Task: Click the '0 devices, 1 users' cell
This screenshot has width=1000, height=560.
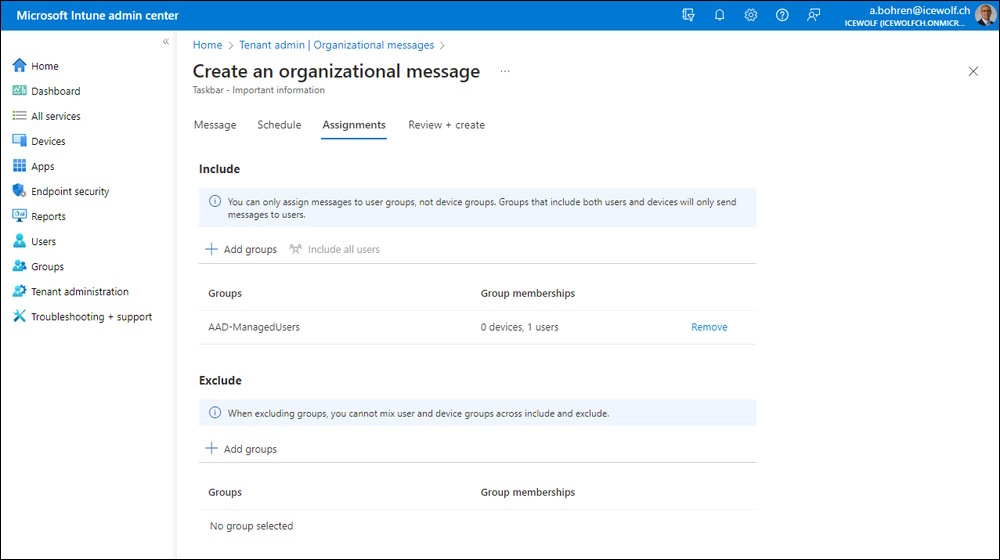Action: (520, 327)
